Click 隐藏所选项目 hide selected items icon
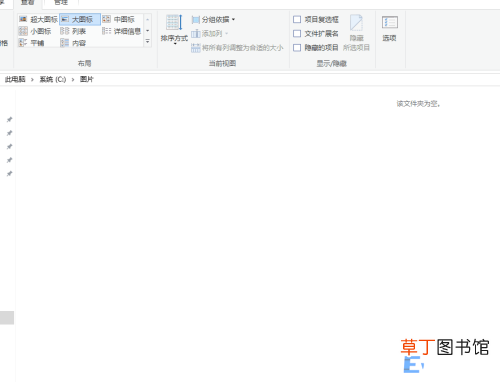Screen dimensions: 500x382 356,33
